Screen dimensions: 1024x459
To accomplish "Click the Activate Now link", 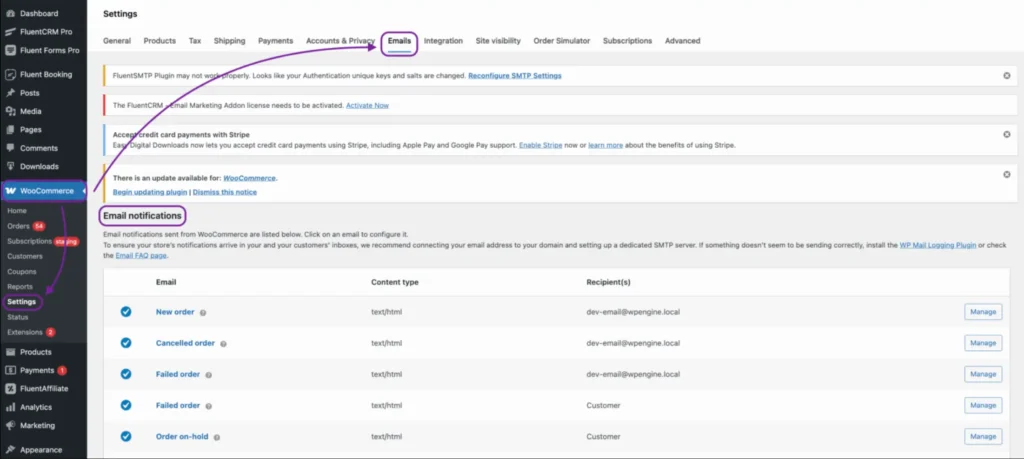I will click(367, 105).
